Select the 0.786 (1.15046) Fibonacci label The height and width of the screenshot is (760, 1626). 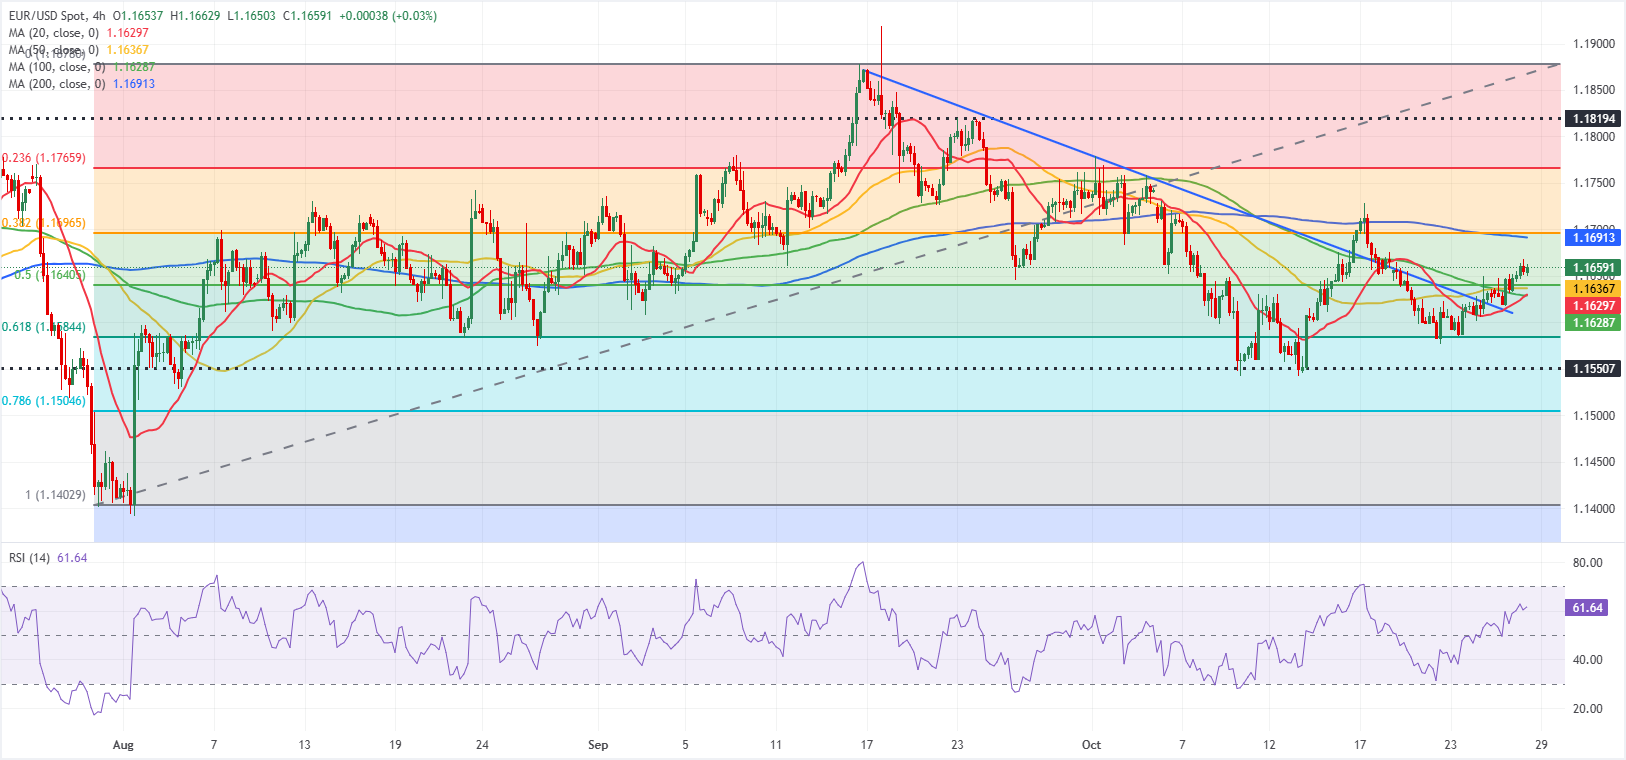44,401
